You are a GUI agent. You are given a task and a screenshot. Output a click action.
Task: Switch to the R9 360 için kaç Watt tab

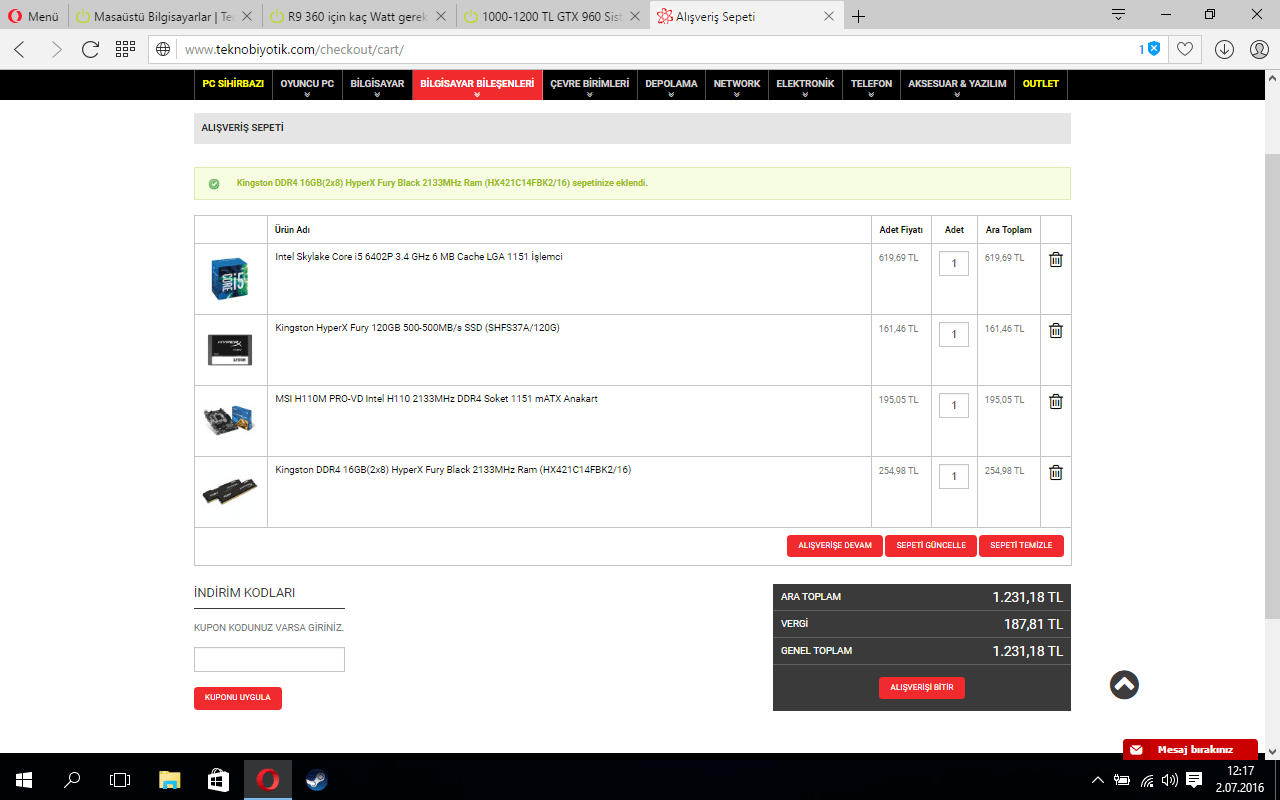pyautogui.click(x=359, y=17)
